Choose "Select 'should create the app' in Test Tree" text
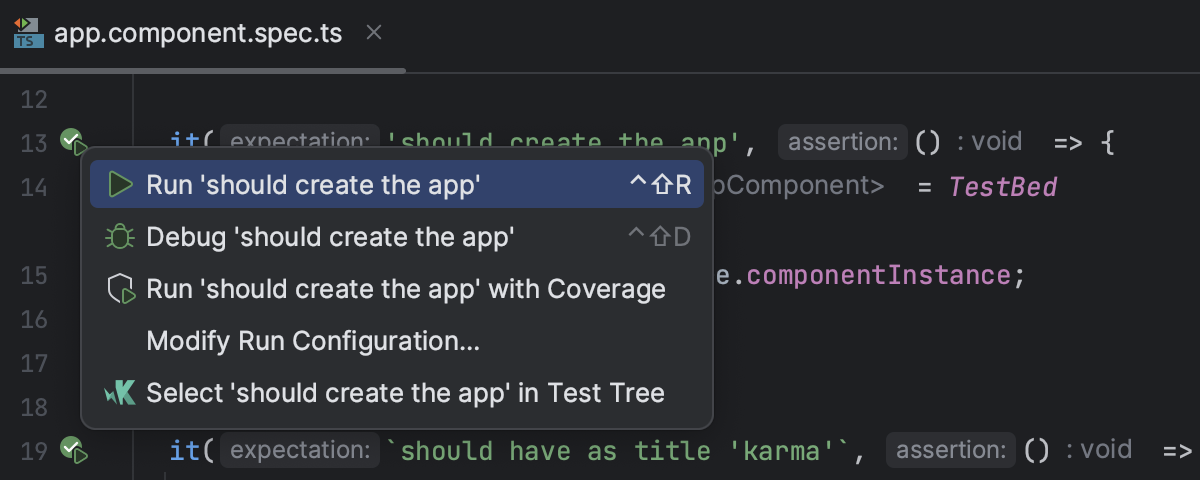The image size is (1200, 480). (405, 393)
